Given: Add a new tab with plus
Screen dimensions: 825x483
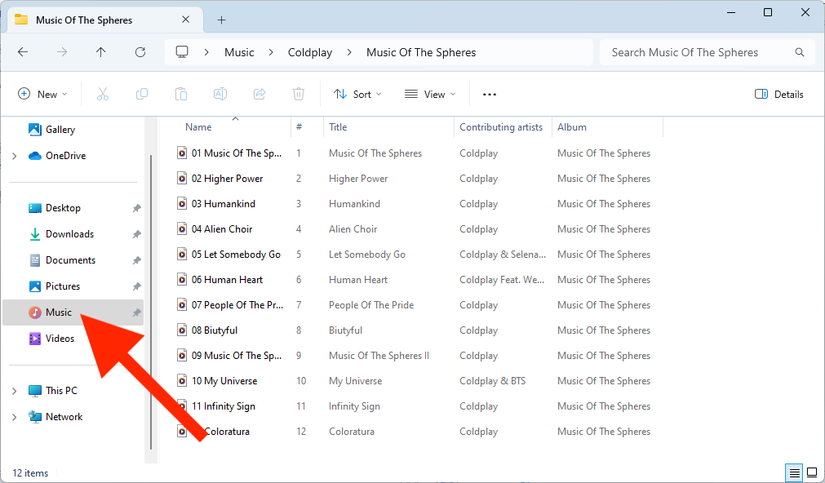Looking at the screenshot, I should 222,20.
